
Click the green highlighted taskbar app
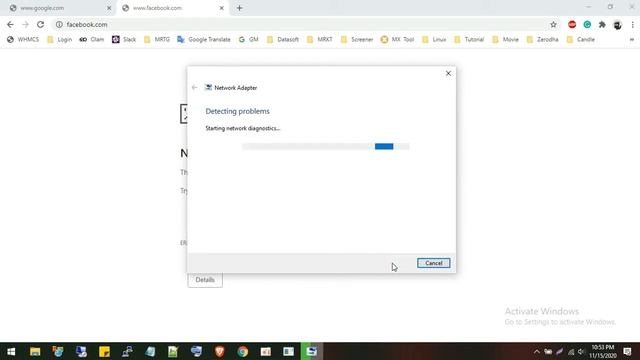pos(312,351)
